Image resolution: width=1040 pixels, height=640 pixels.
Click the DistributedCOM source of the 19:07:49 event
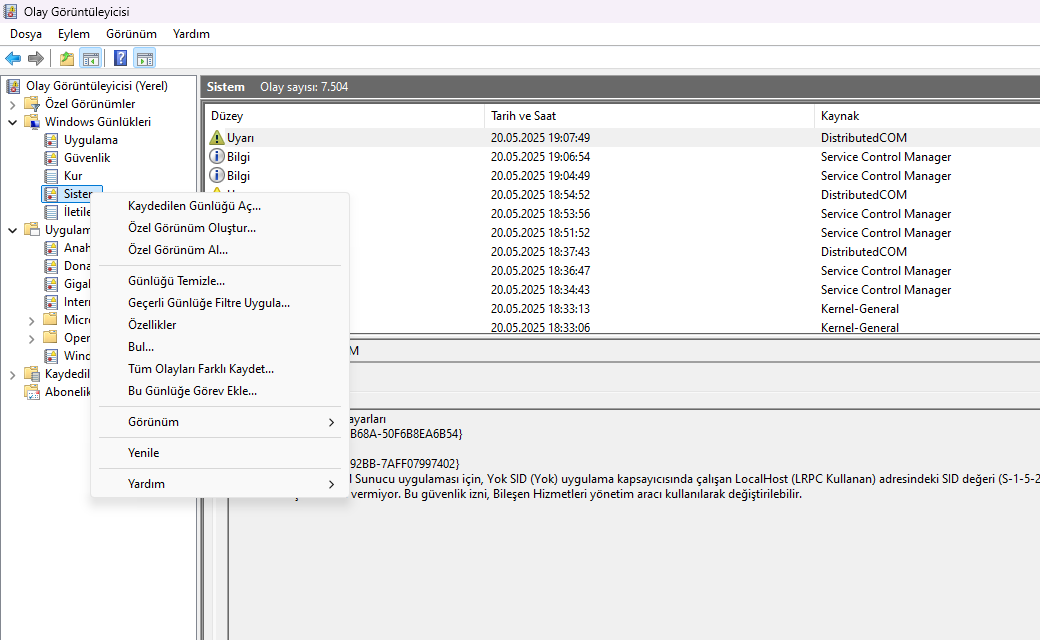click(864, 138)
